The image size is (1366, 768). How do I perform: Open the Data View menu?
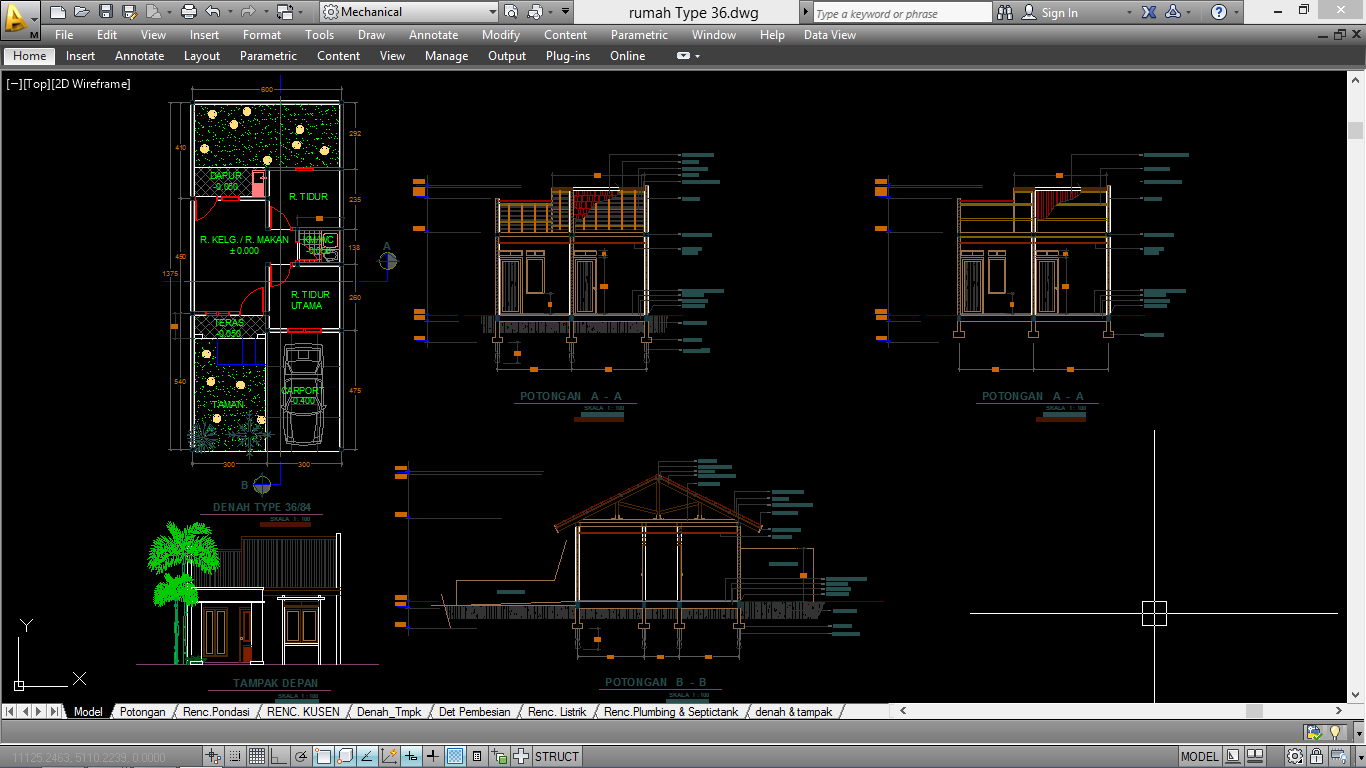tap(830, 35)
